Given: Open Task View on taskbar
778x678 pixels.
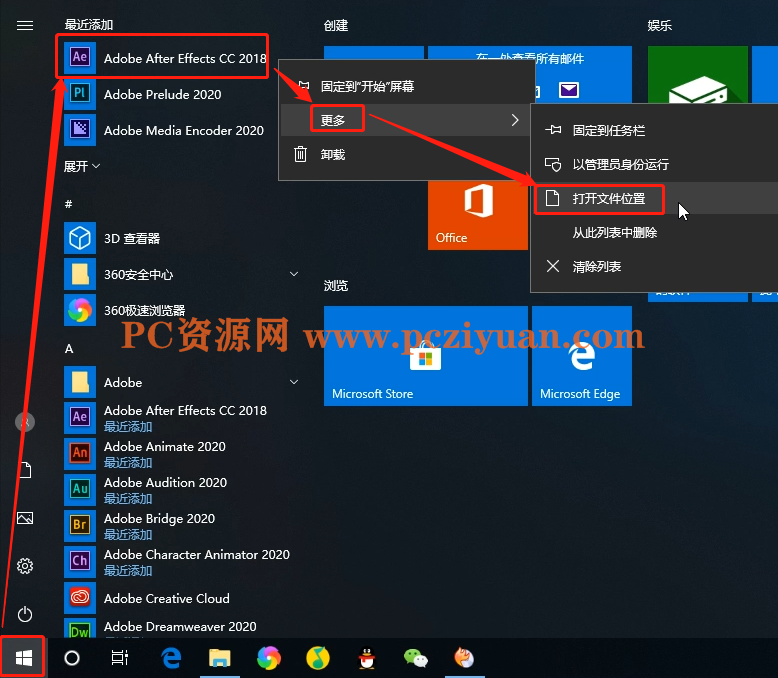Looking at the screenshot, I should [x=120, y=658].
